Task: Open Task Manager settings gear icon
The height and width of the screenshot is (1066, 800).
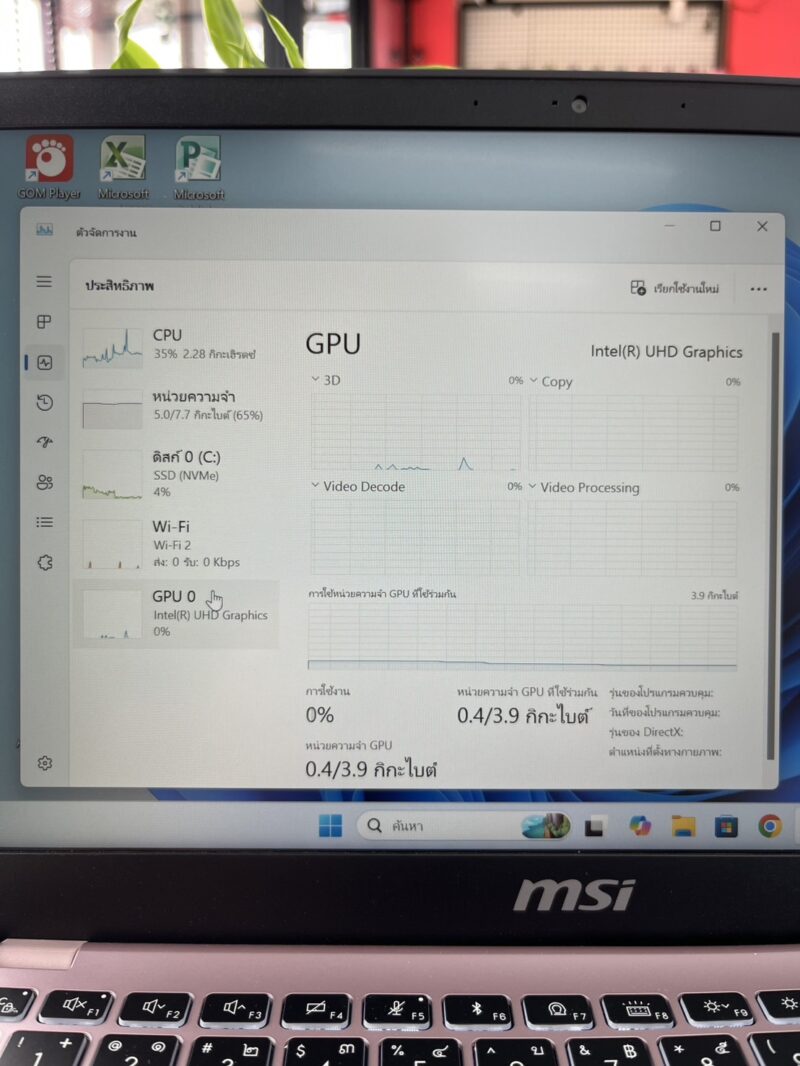Action: coord(44,763)
